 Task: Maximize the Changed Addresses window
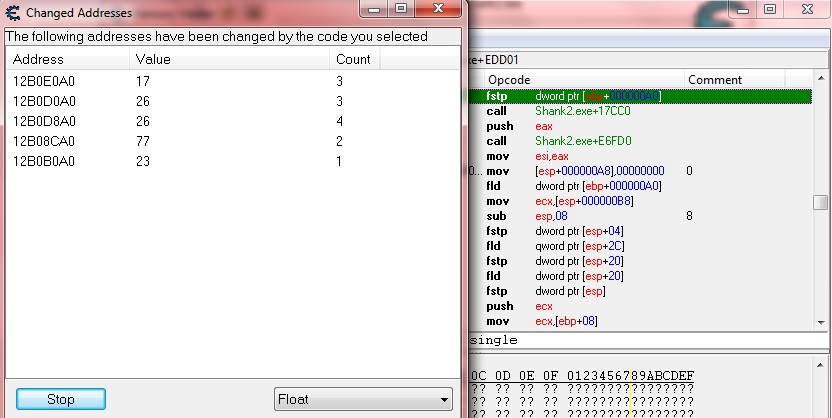pyautogui.click(x=403, y=10)
